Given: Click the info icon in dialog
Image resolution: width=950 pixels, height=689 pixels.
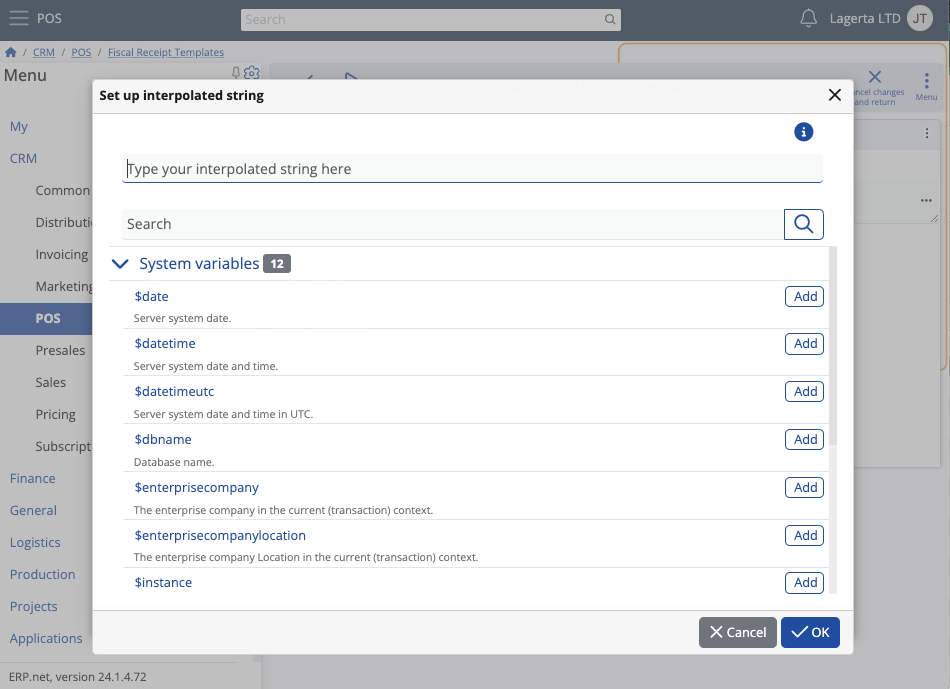Looking at the screenshot, I should coord(803,132).
